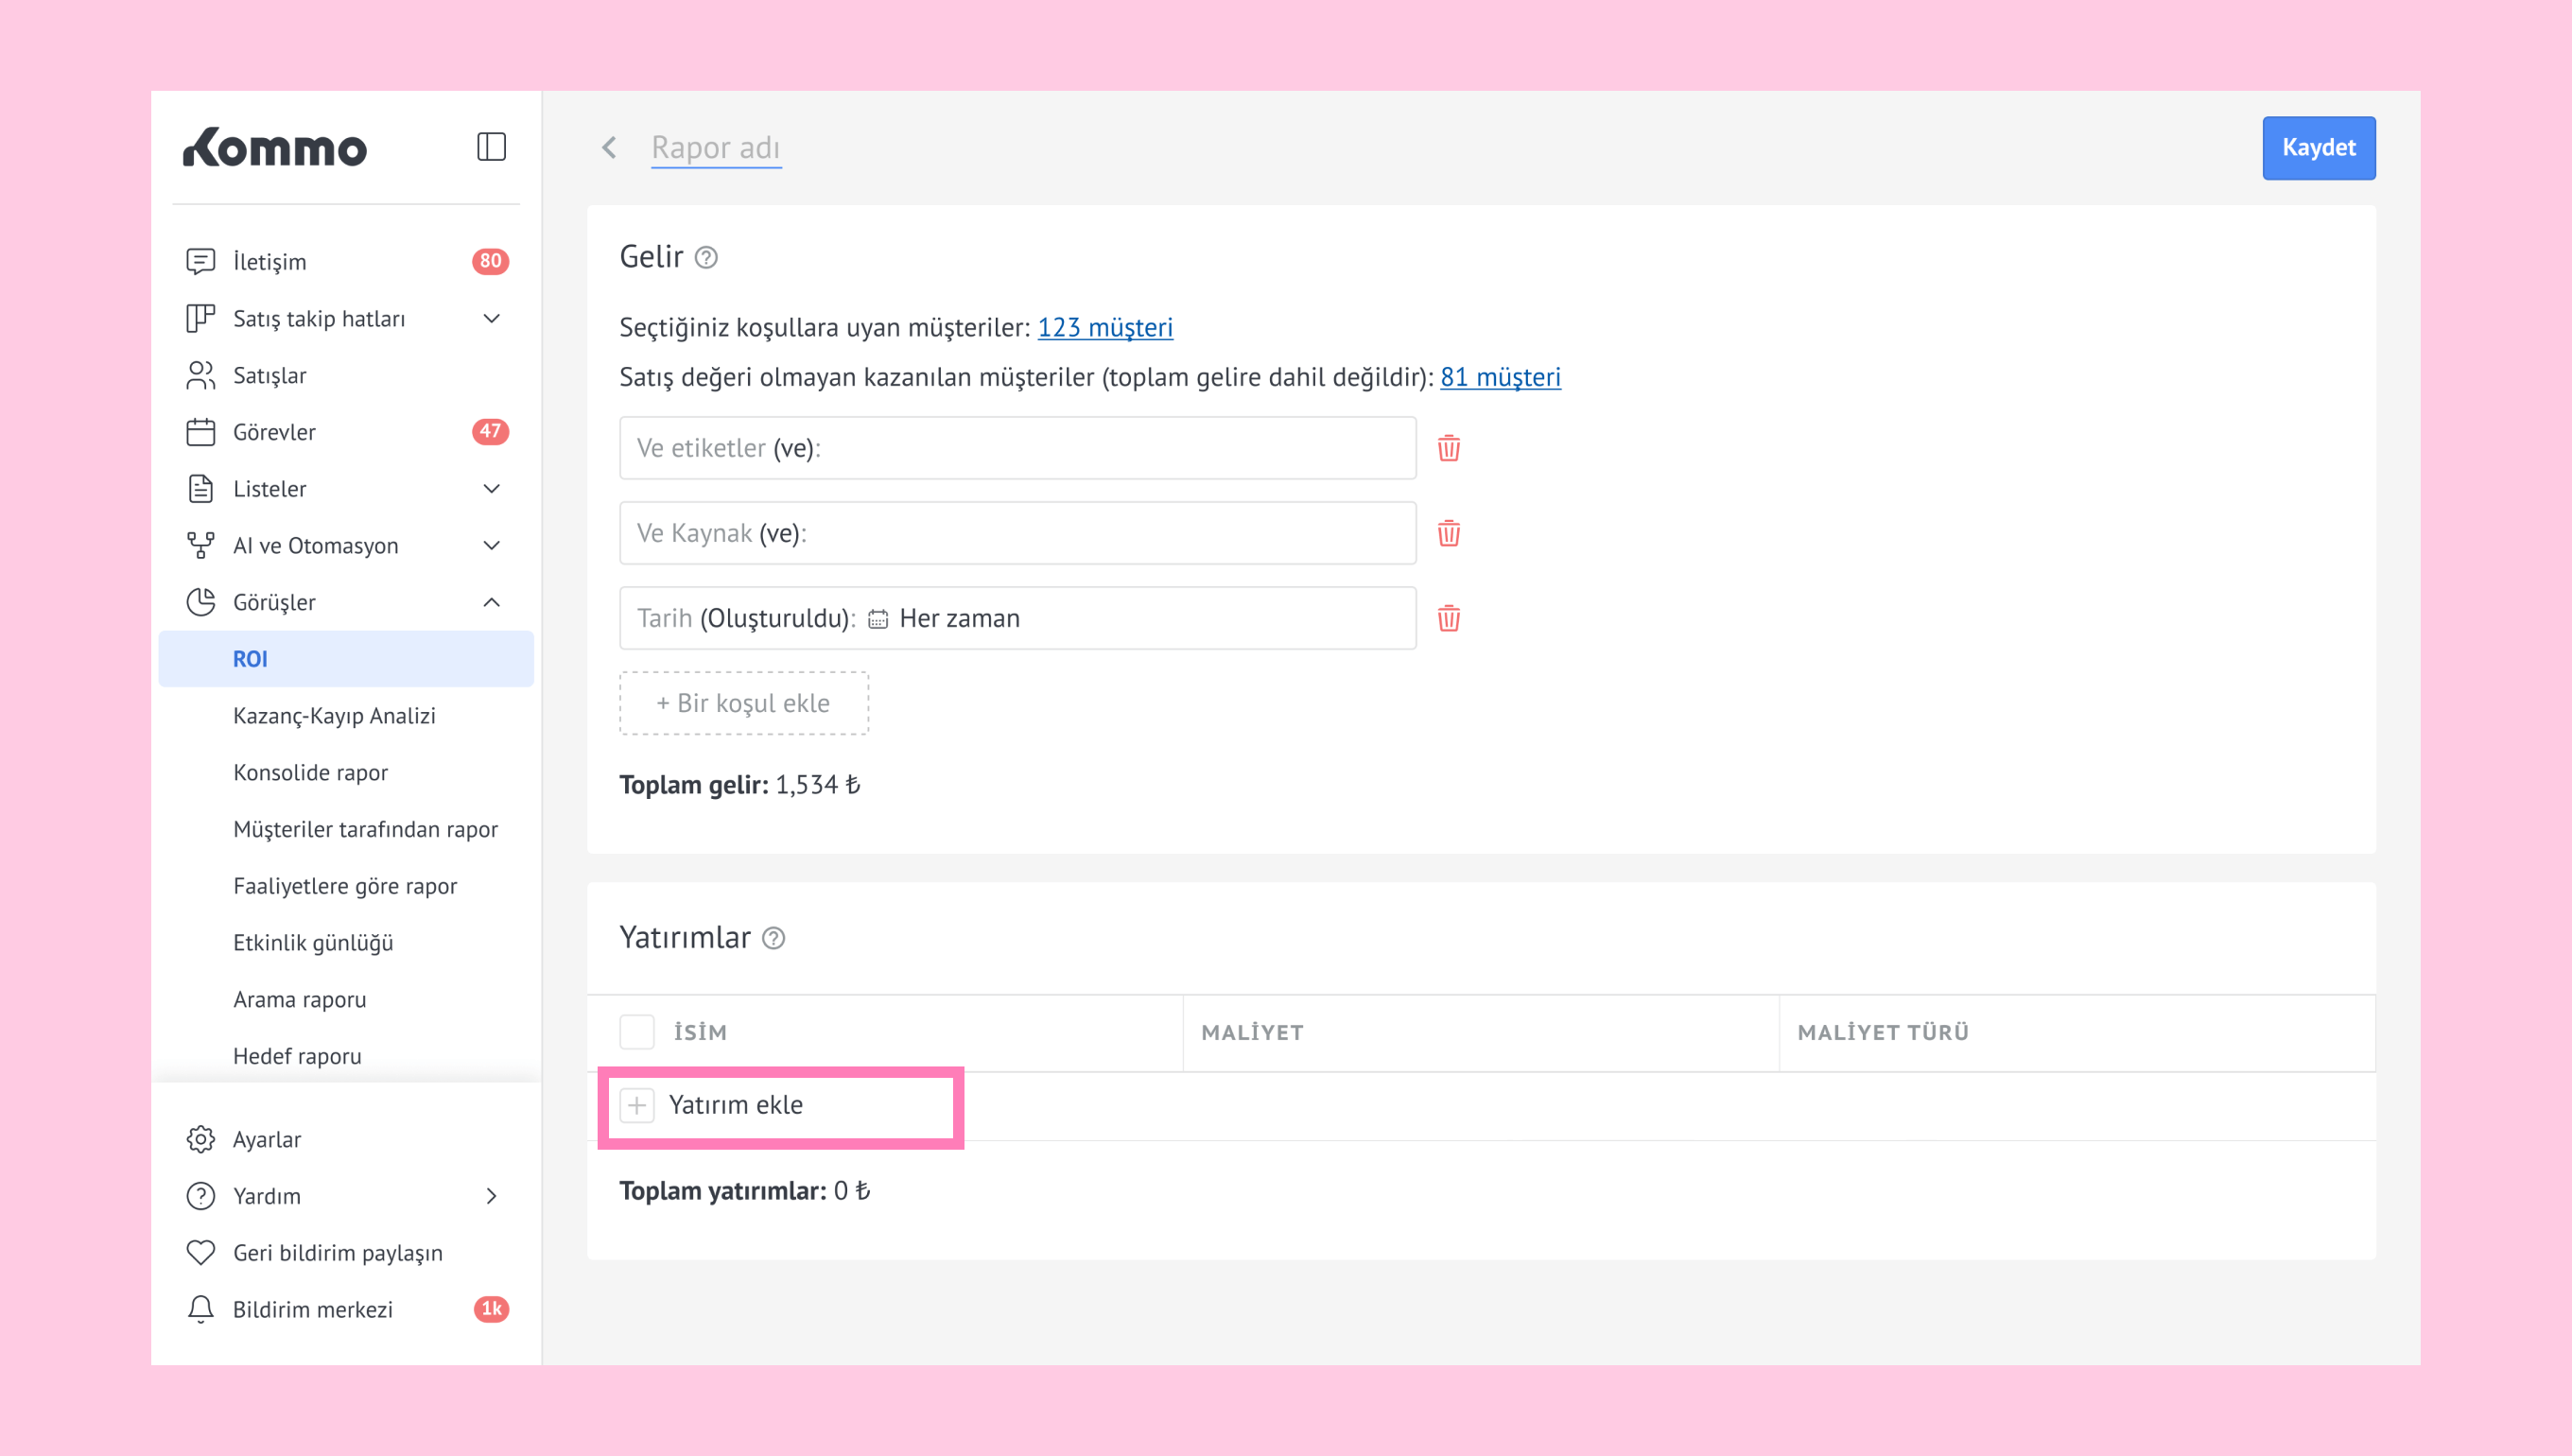Viewport: 2572px width, 1456px height.
Task: Delete the Ve etiketler condition
Action: tap(1448, 448)
